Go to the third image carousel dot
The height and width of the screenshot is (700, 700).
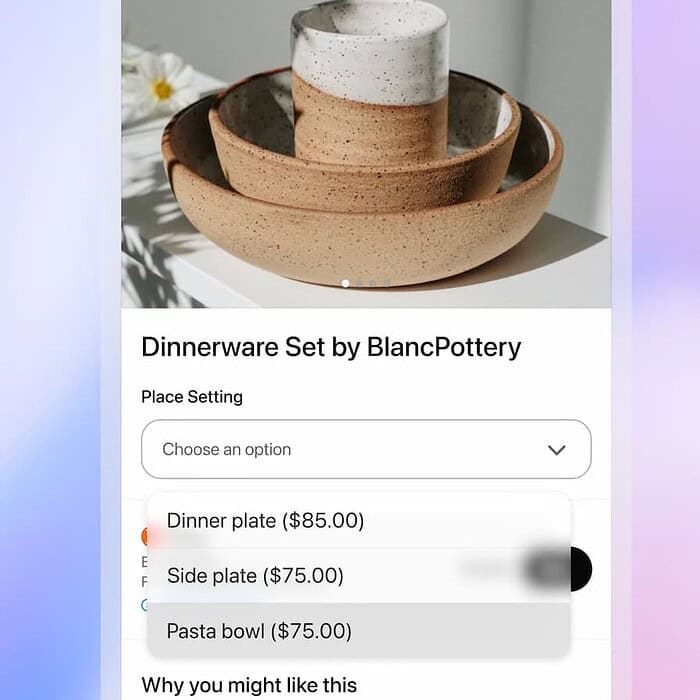point(373,283)
